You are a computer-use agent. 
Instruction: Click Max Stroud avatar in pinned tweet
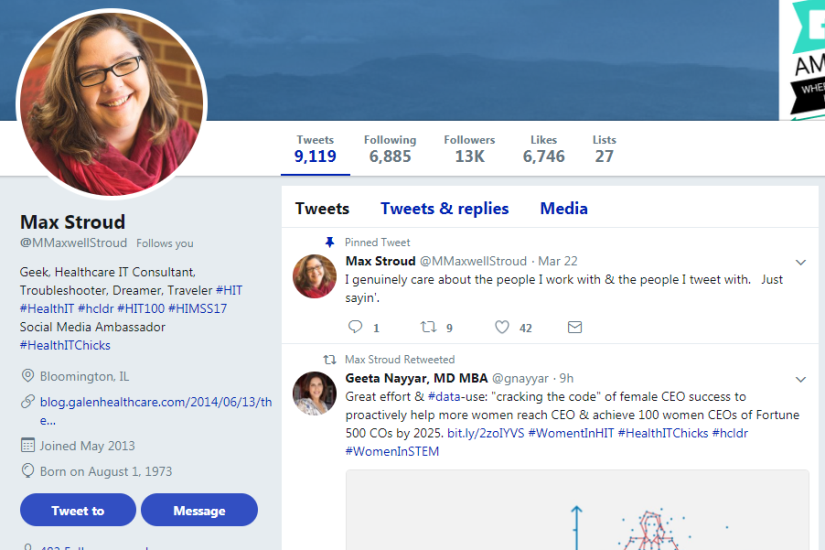click(314, 276)
